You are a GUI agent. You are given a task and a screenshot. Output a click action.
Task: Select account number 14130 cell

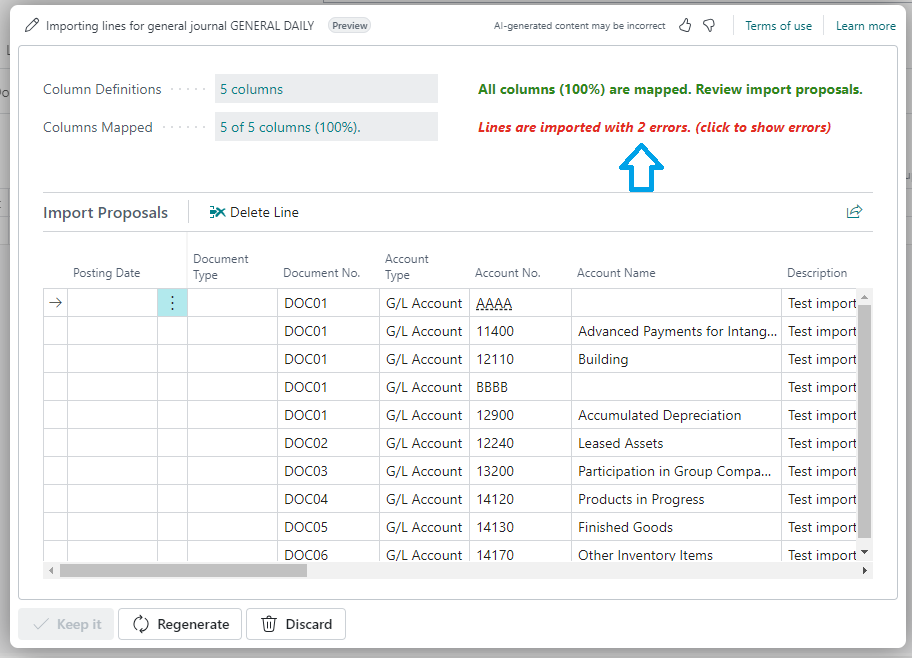coord(520,527)
